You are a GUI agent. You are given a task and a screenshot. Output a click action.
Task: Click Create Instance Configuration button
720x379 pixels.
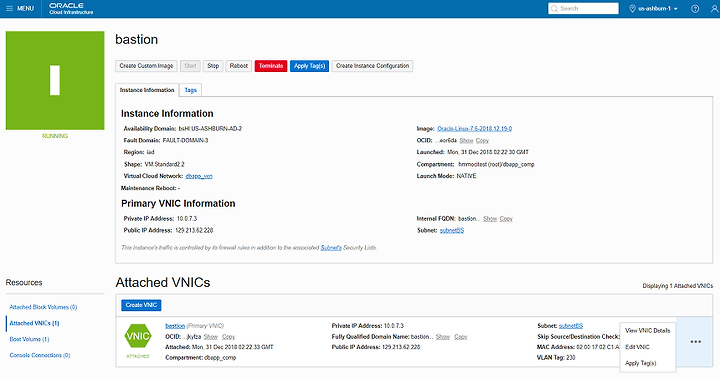coord(372,66)
